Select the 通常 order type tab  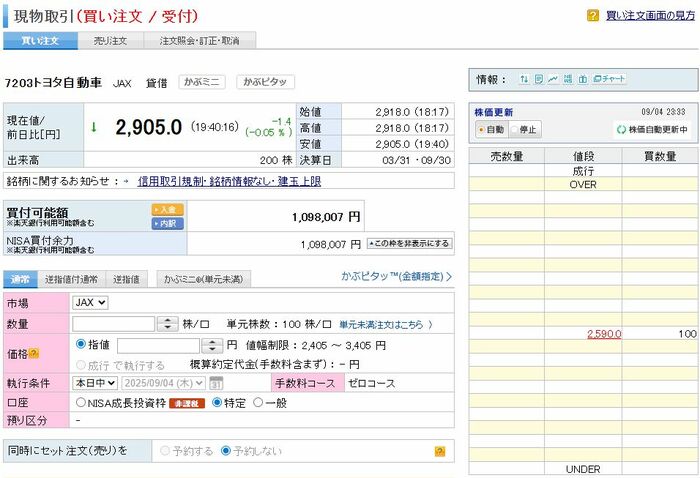20,279
